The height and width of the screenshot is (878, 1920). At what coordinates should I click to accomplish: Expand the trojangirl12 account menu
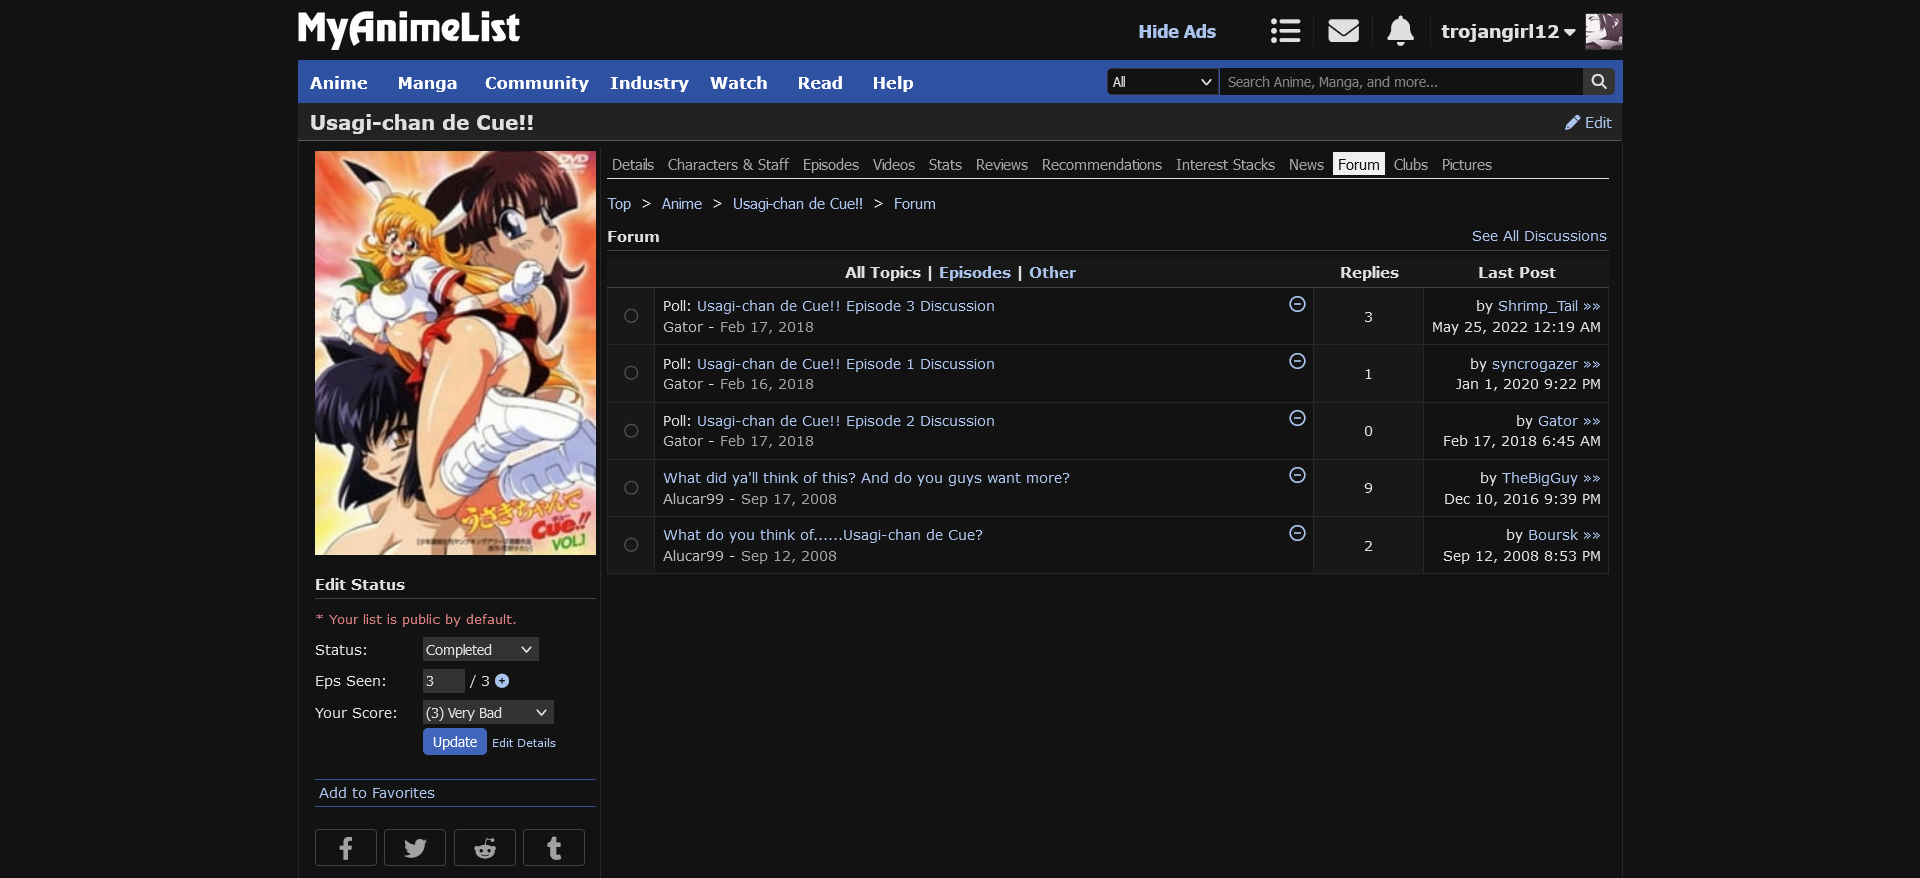click(x=1508, y=31)
